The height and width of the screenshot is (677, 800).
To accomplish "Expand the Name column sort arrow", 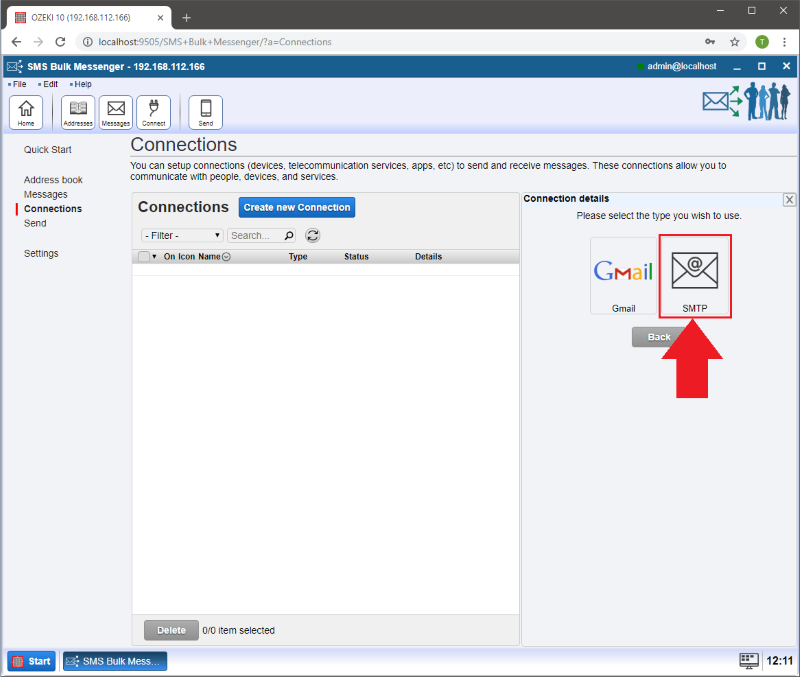I will tap(226, 257).
